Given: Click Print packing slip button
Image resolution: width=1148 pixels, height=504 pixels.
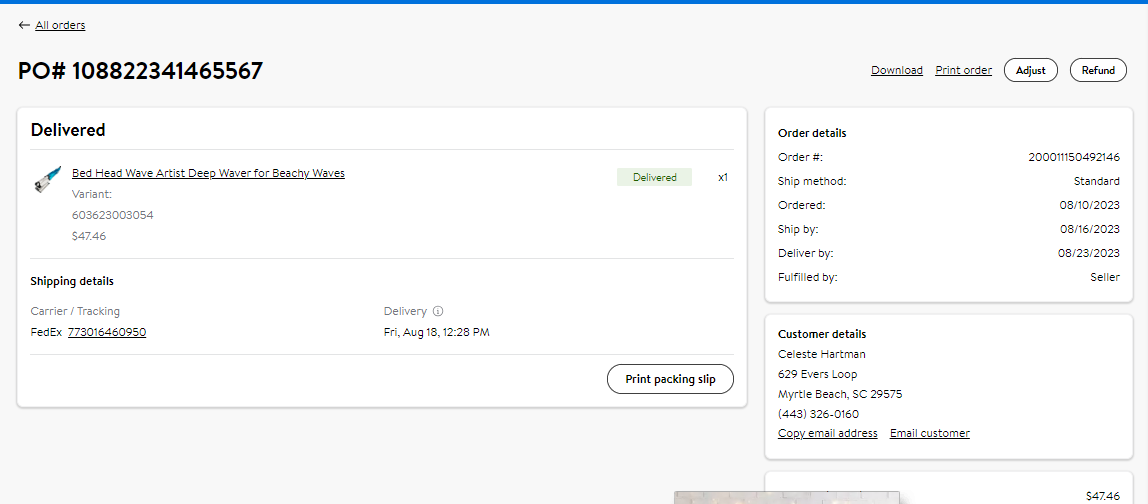Looking at the screenshot, I should click(x=670, y=379).
